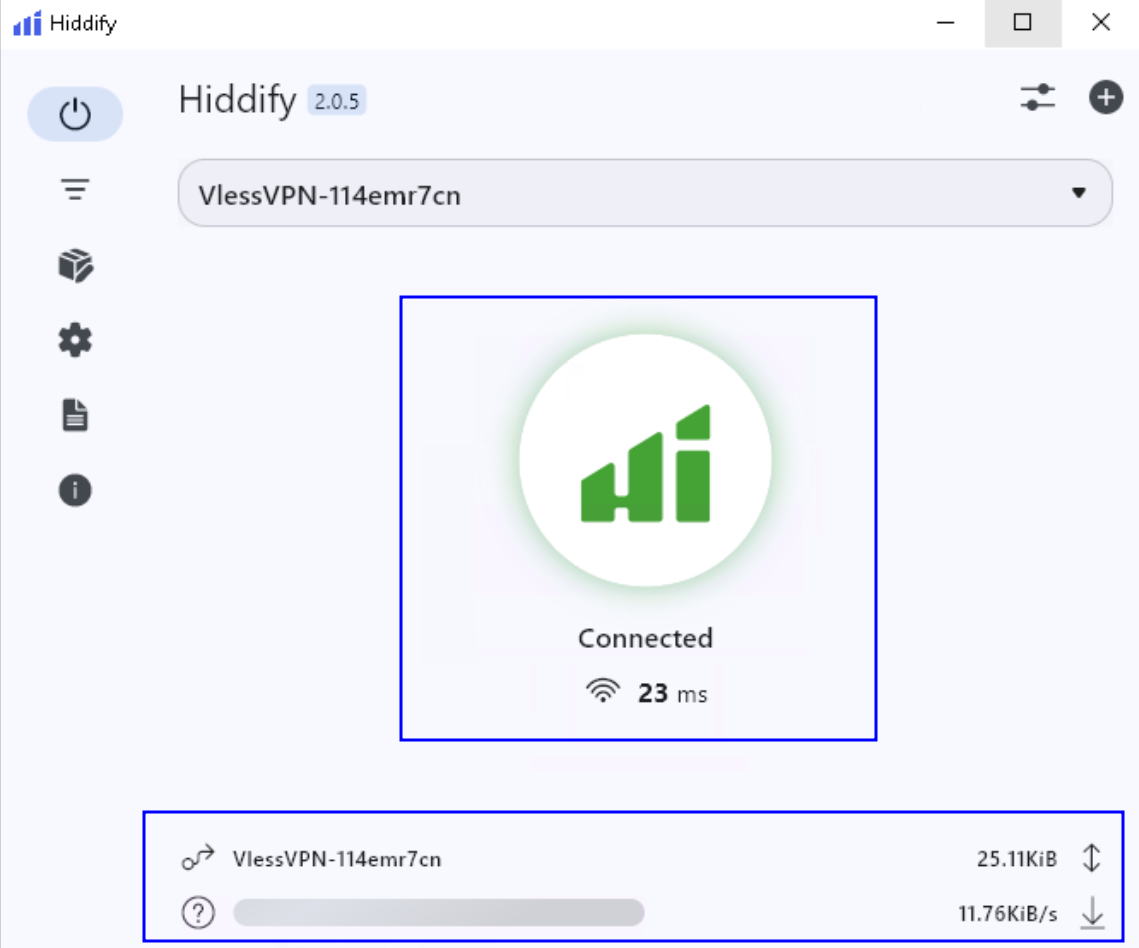
Task: Click the question mark circle near progress bar
Action: [x=199, y=912]
